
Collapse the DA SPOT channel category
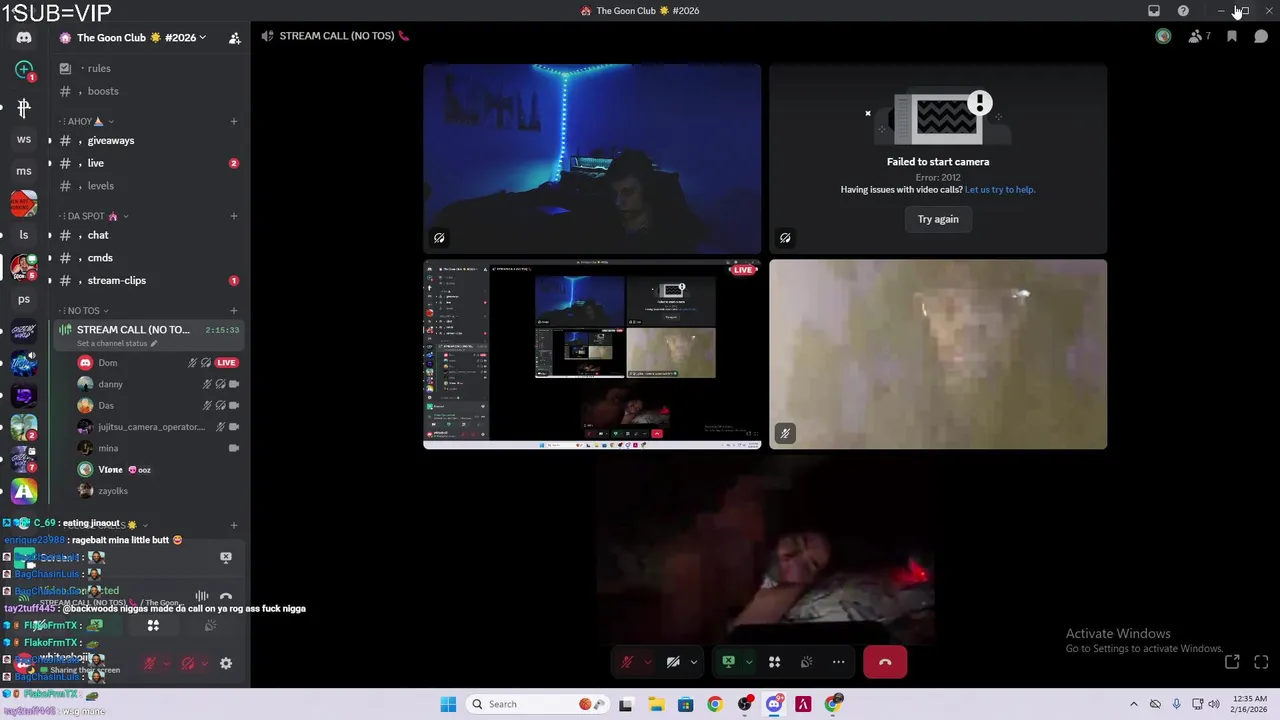point(93,216)
